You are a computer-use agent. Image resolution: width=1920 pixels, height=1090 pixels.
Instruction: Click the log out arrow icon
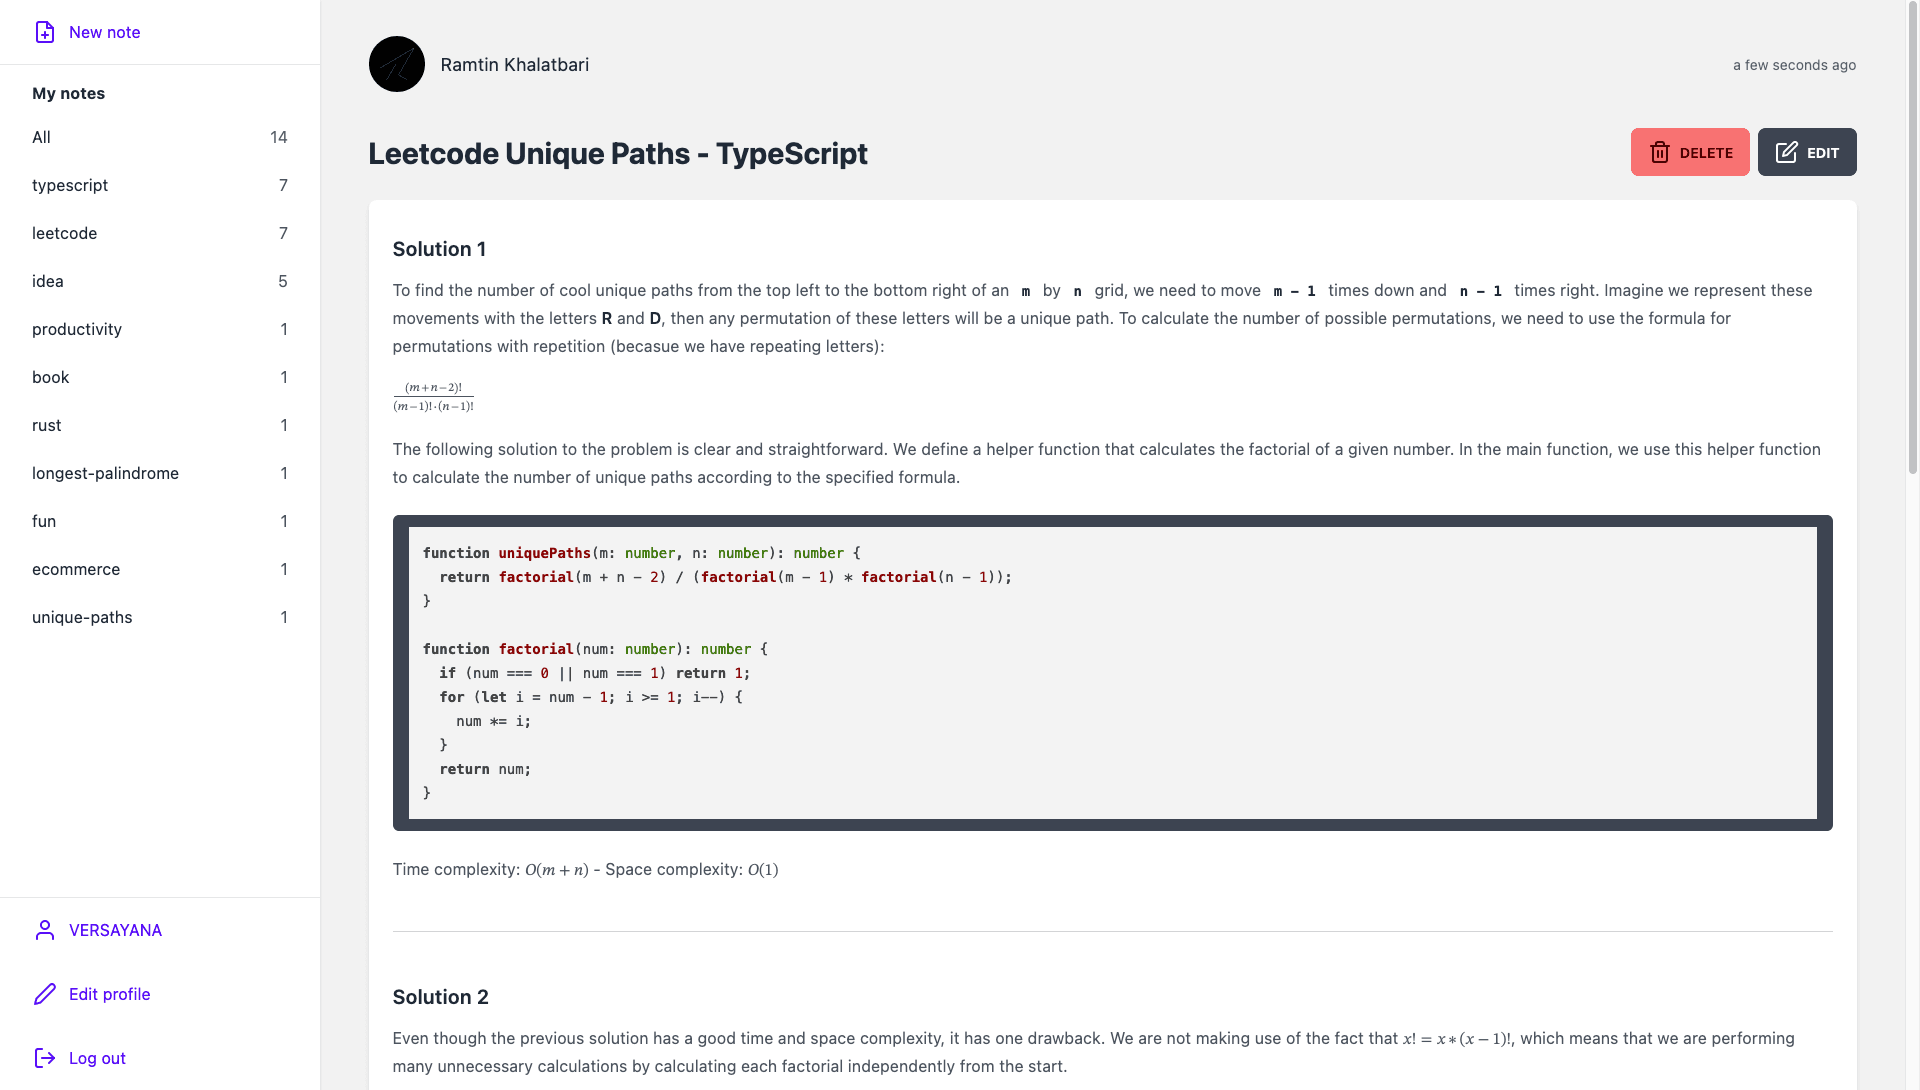click(x=44, y=1057)
